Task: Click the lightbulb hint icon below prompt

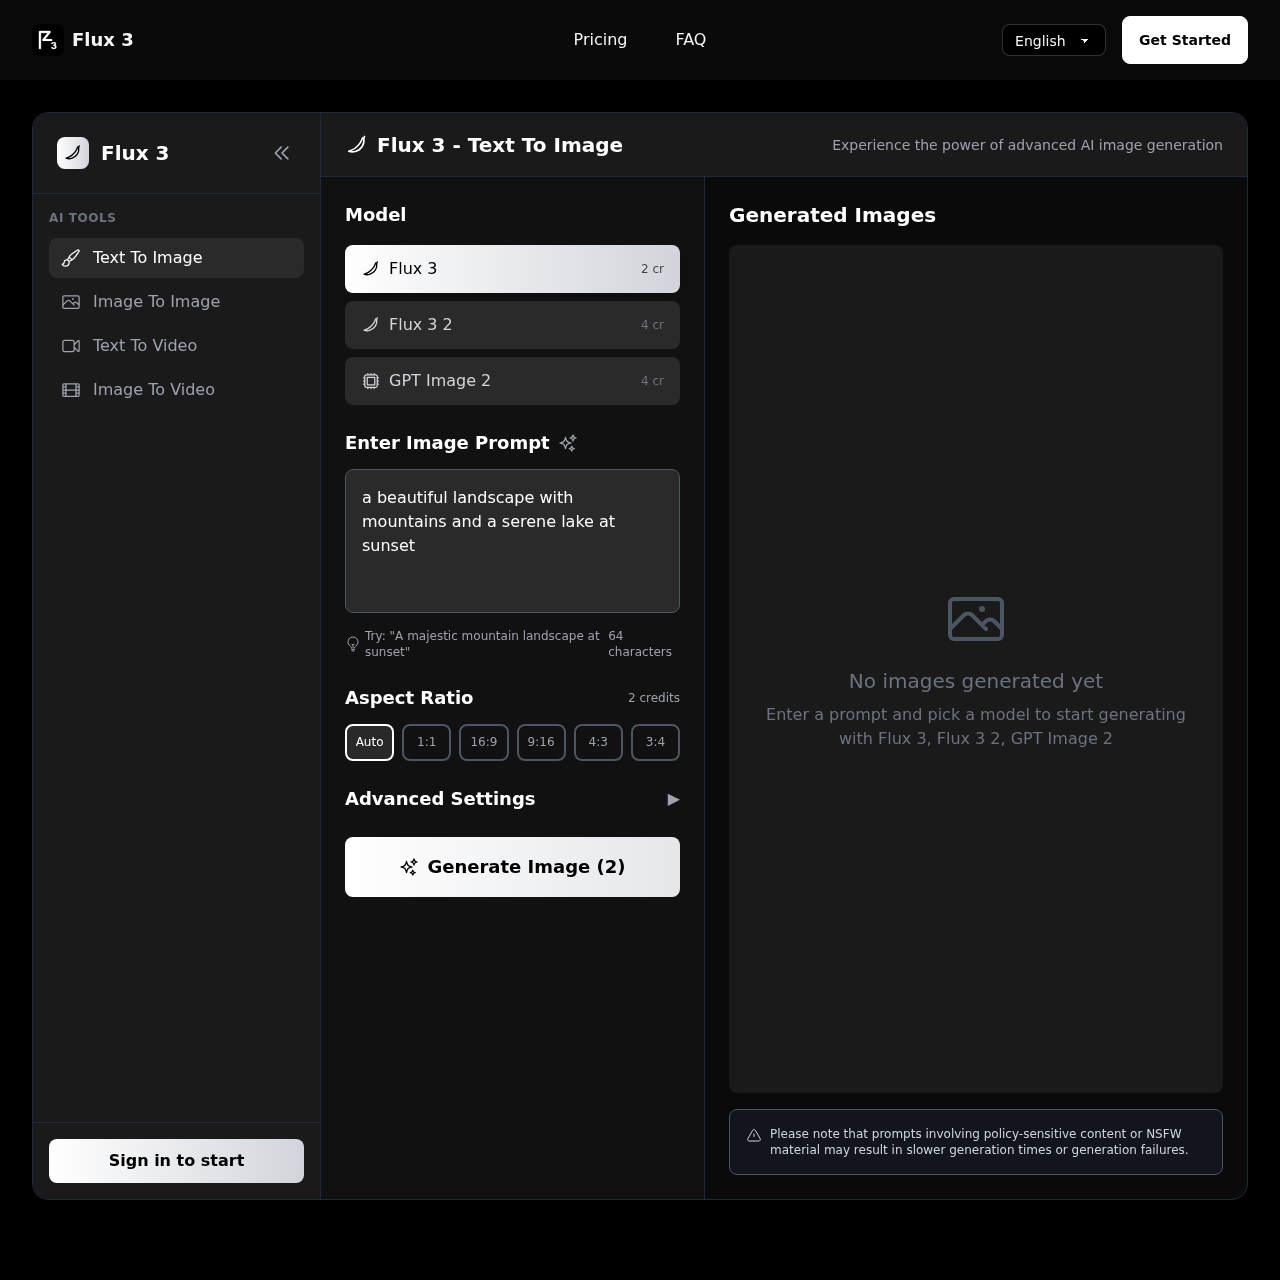Action: tap(353, 644)
